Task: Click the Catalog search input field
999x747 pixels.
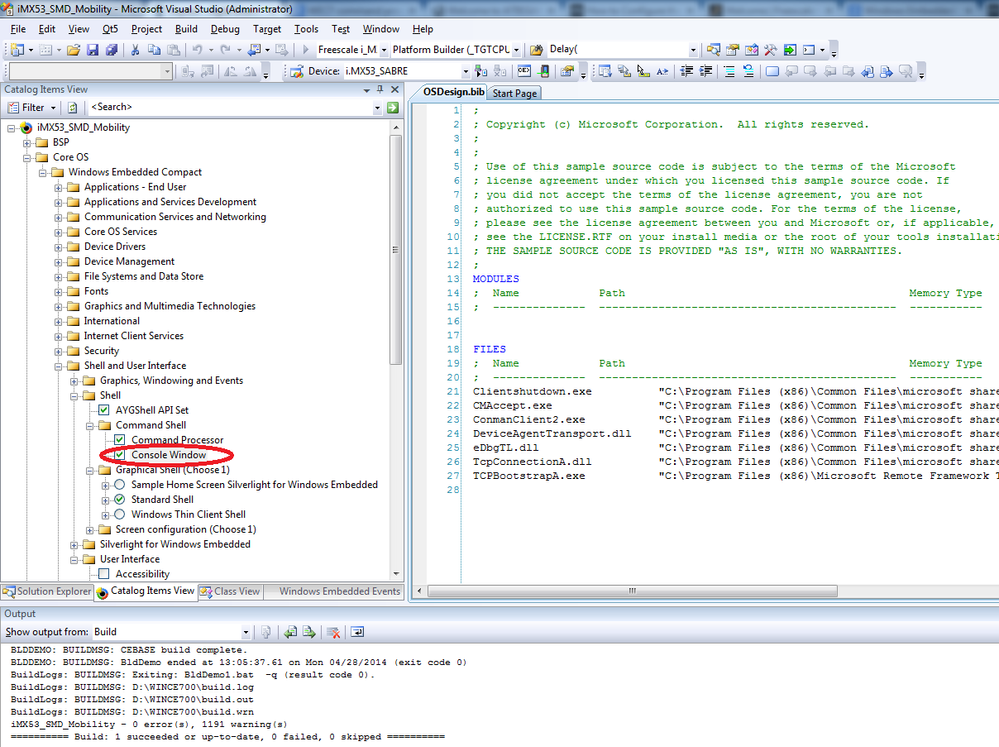Action: point(229,108)
